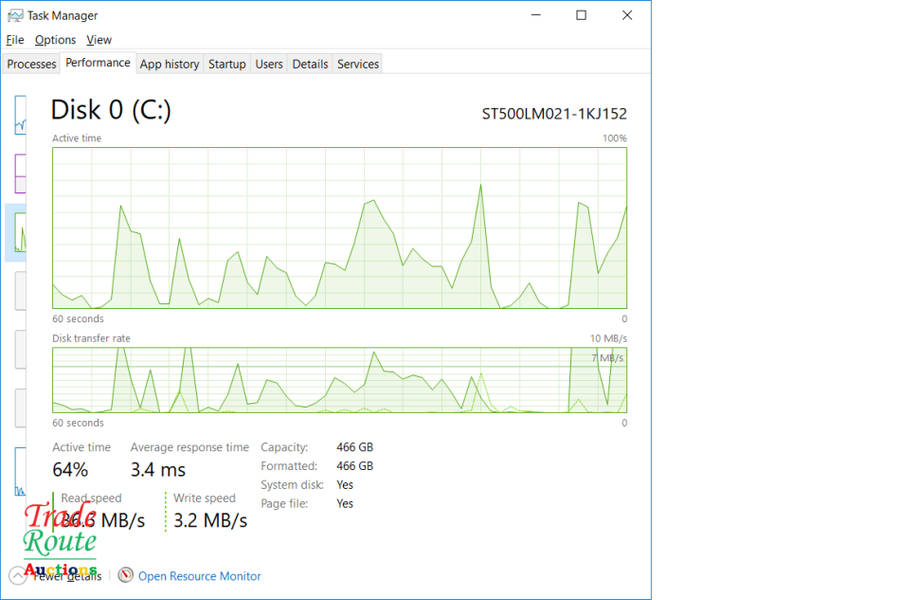Click the Open Resource Monitor link
Image resolution: width=900 pixels, height=600 pixels.
click(199, 576)
